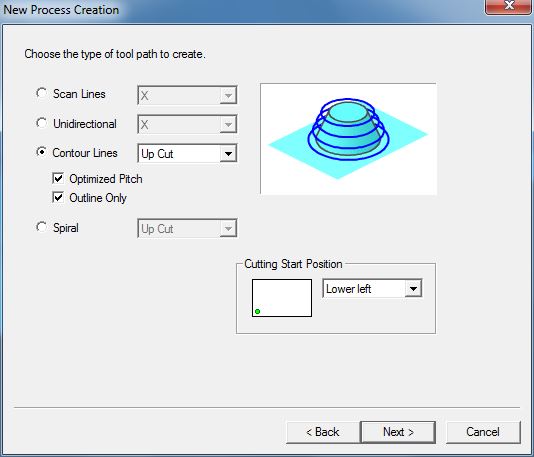Viewport: 534px width, 457px height.
Task: Proceed with the Next button
Action: (398, 432)
